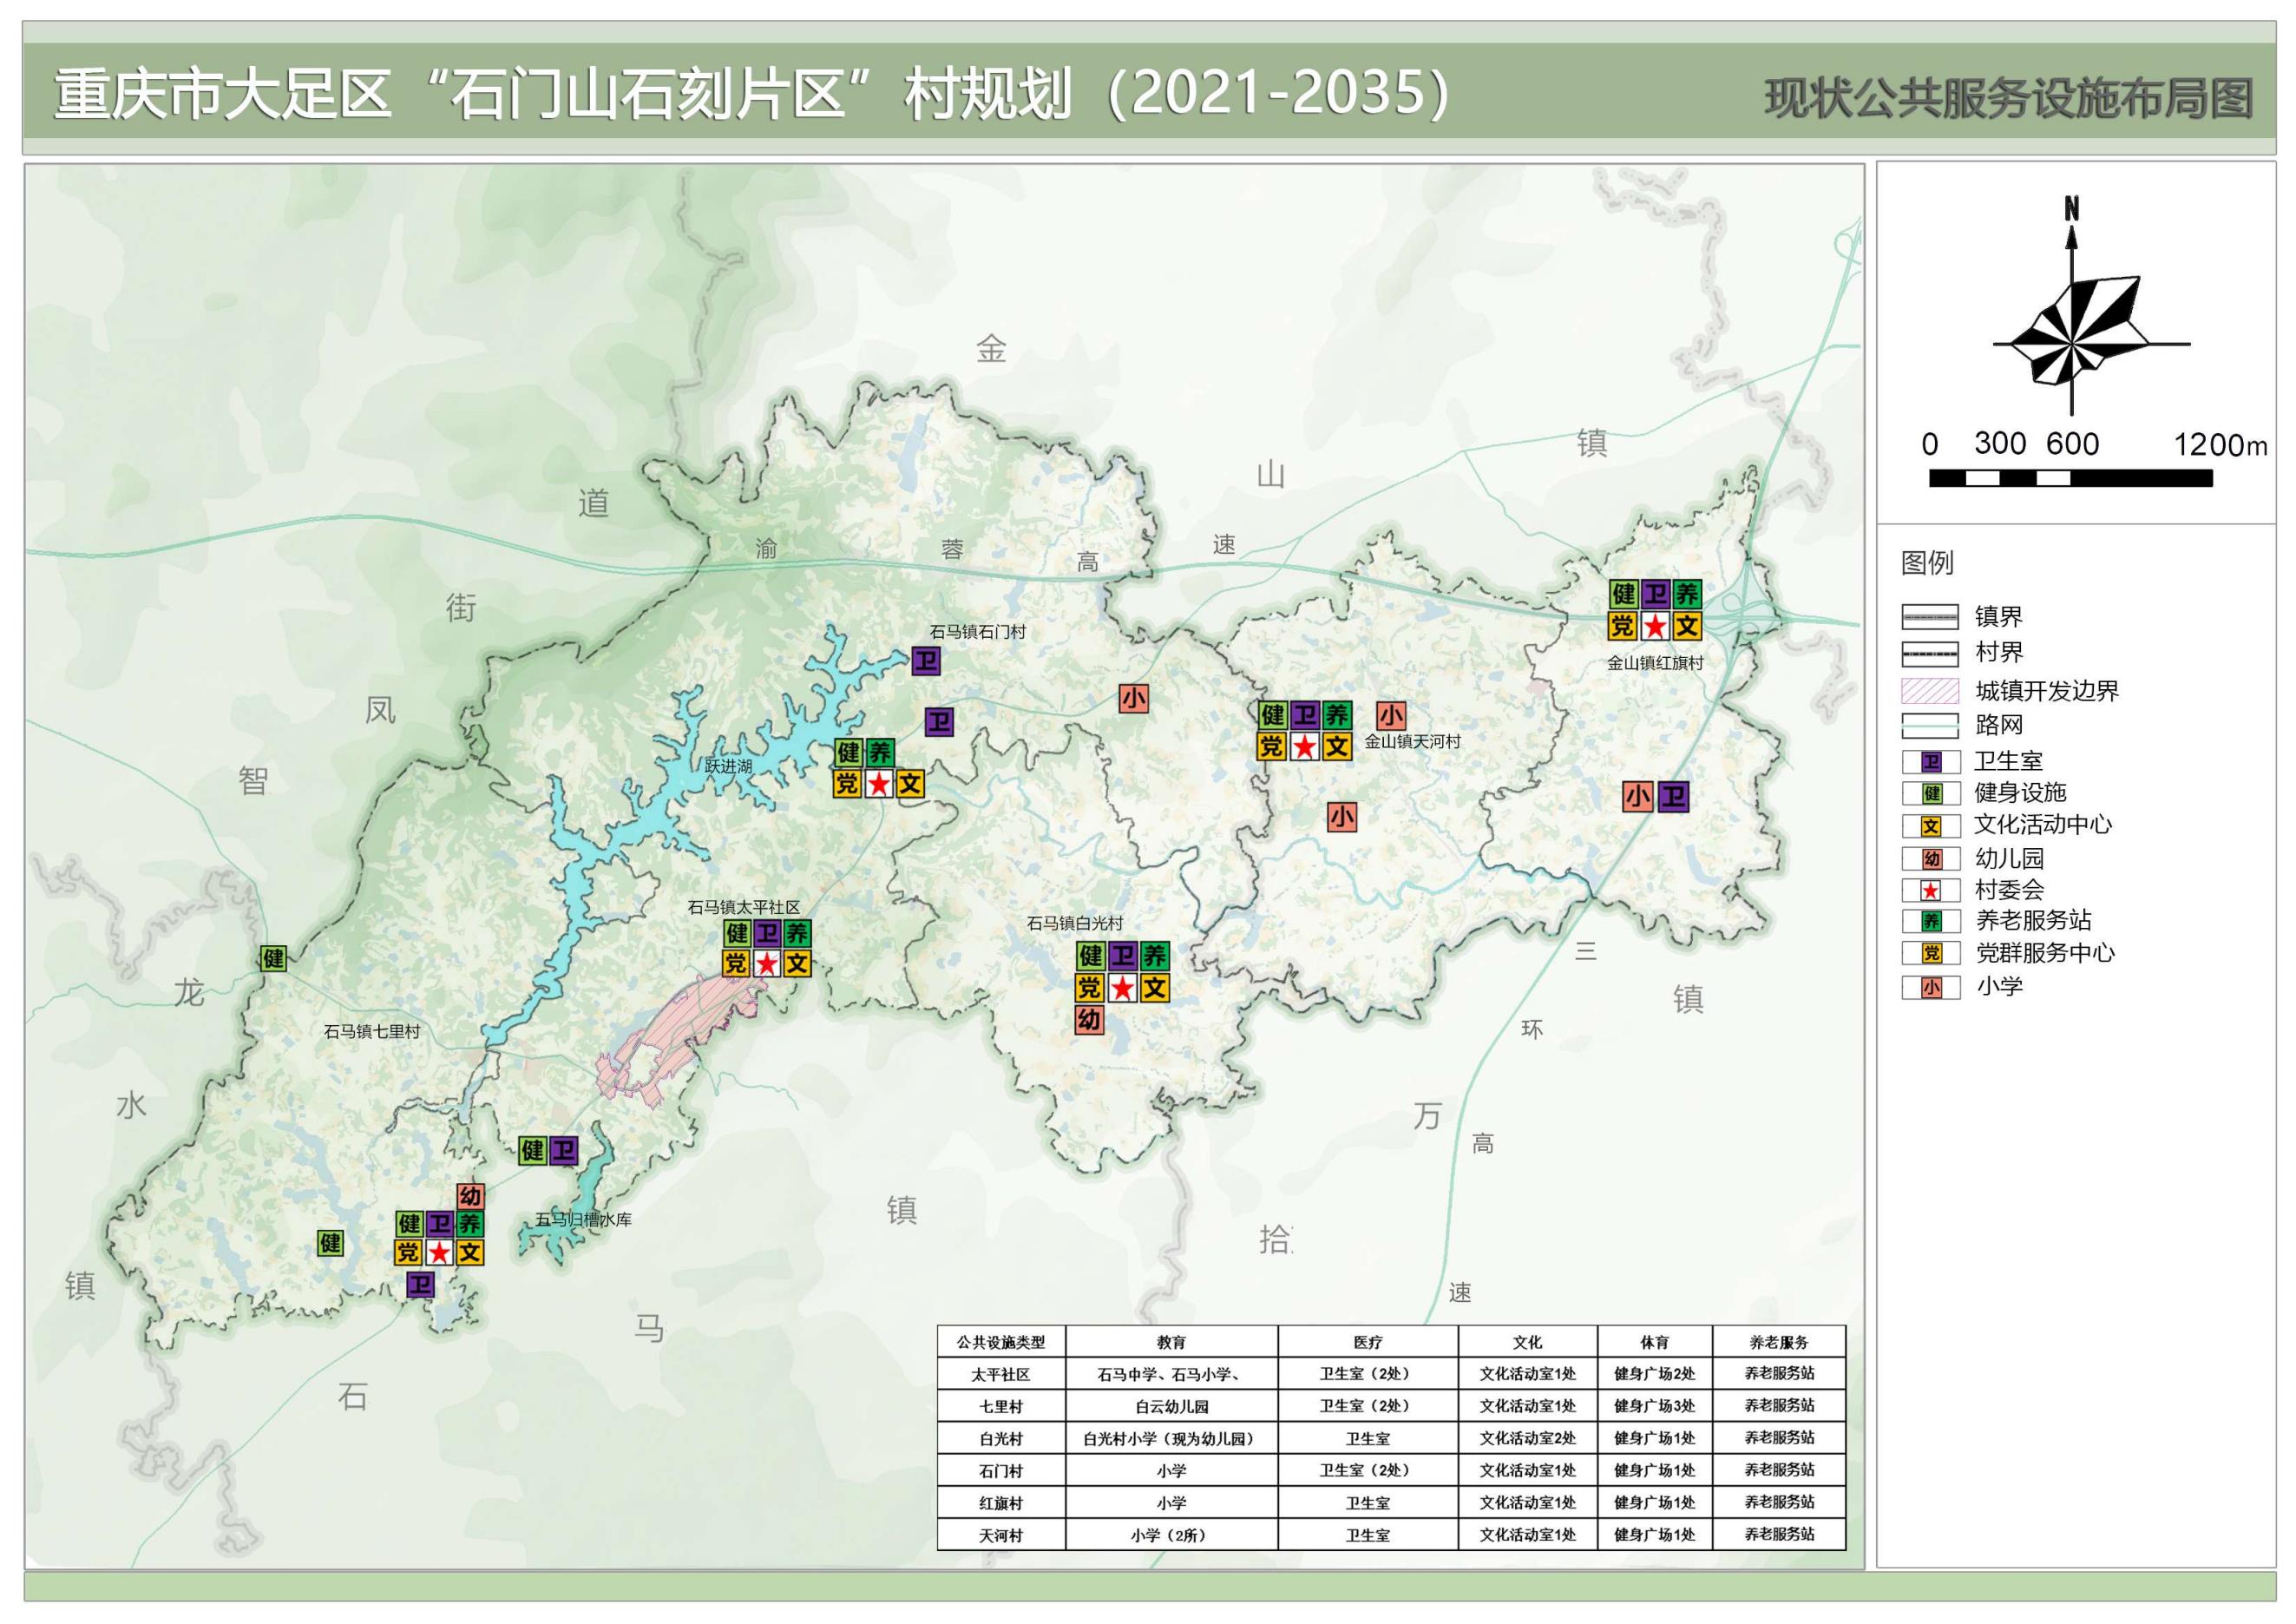Select the 小 primary school icon in 石门村
This screenshot has height=1624, width=2296.
coord(1133,698)
